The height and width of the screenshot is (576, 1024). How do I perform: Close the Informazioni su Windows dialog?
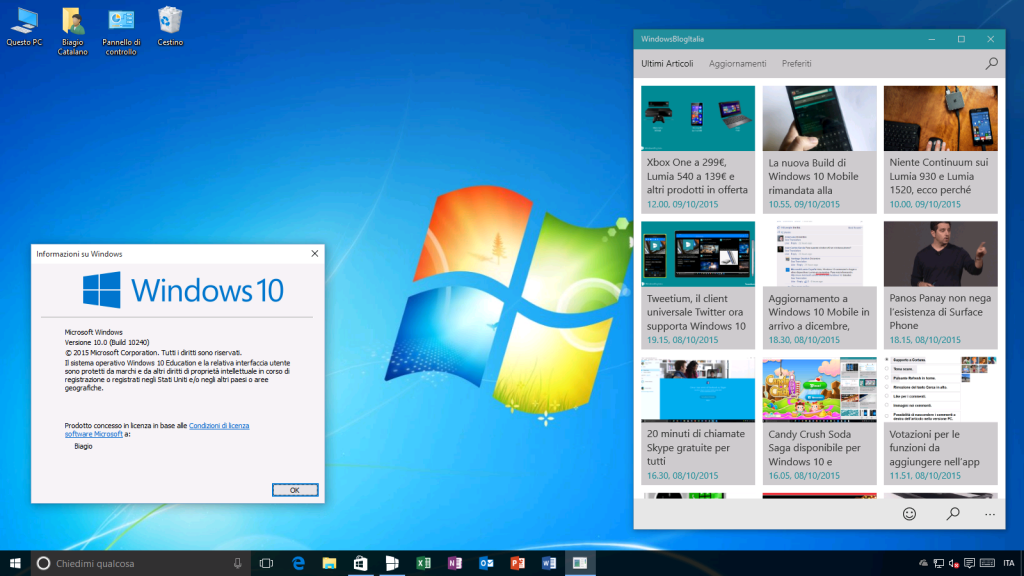tap(315, 253)
